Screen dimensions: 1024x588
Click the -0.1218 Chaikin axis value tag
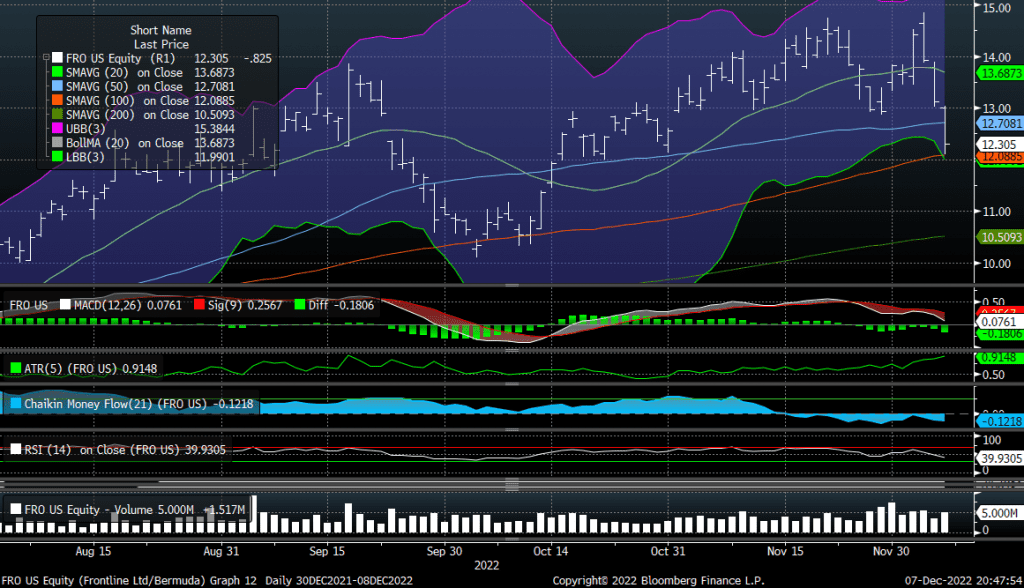[x=1000, y=421]
